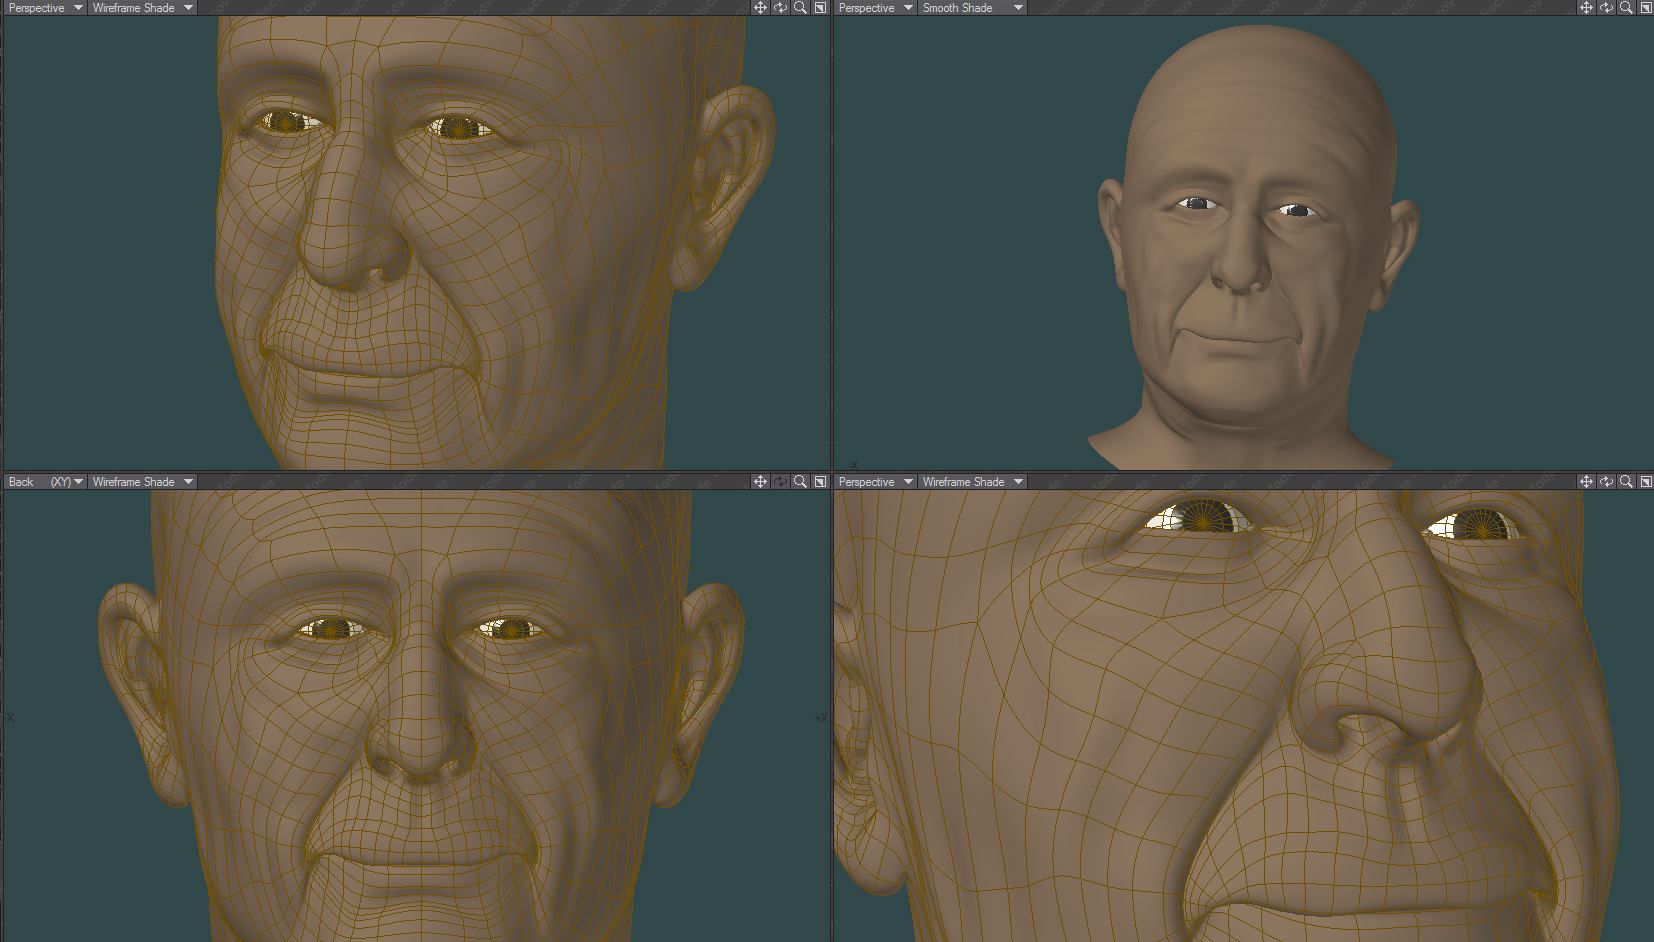Maximize the Back (XY) viewport
The image size is (1654, 942).
[x=820, y=482]
